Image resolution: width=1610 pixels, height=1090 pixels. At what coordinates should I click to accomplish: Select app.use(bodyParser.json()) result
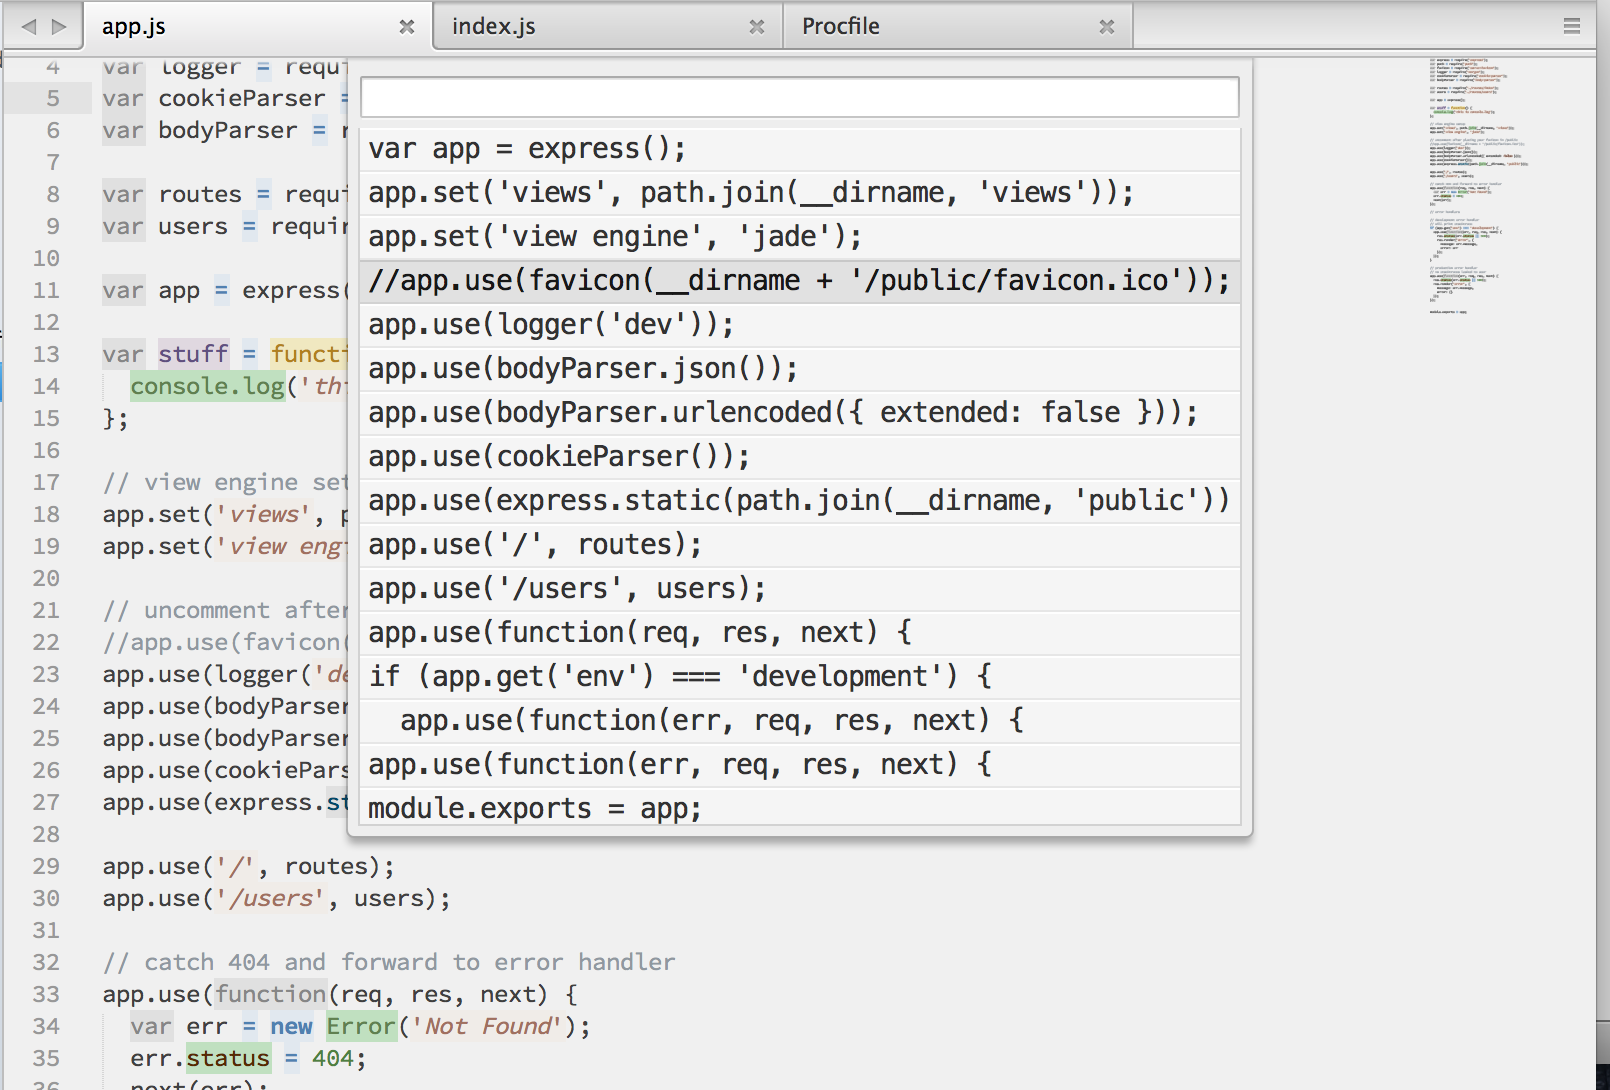coord(800,369)
